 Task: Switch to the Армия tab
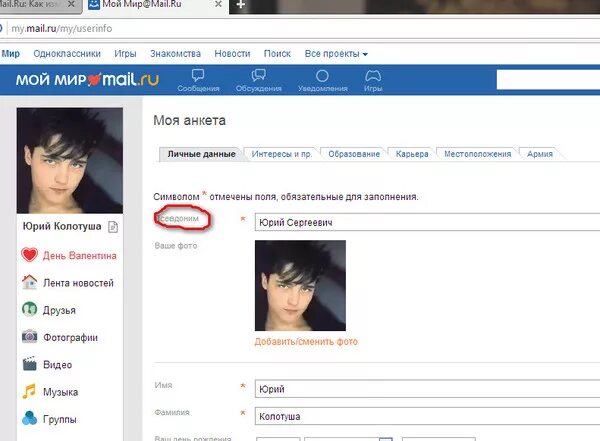click(540, 154)
